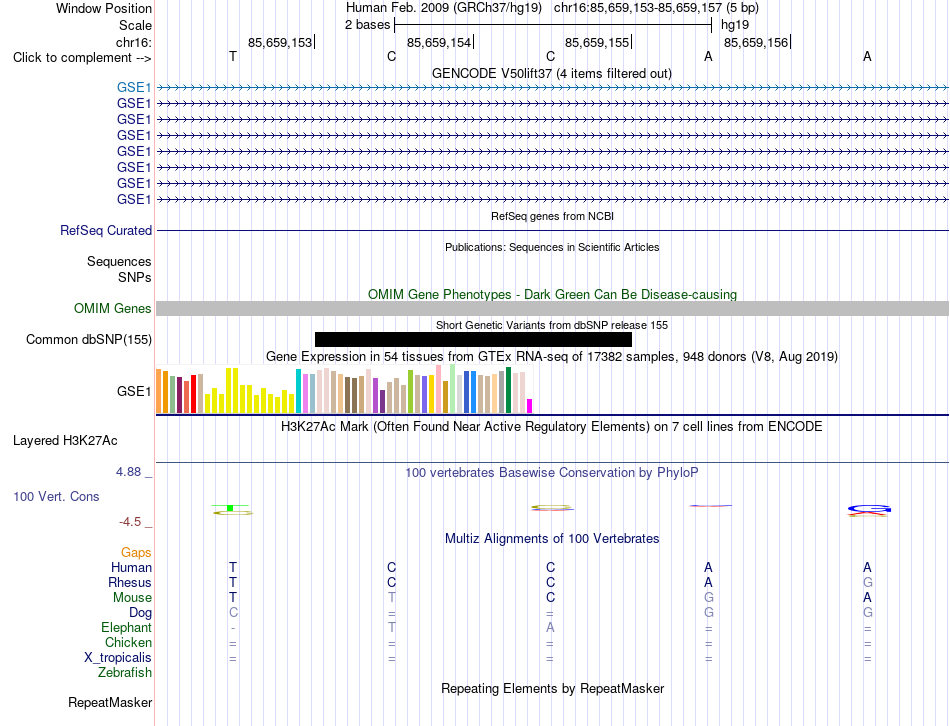
Task: Click position label 85,659,156
Action: point(756,42)
